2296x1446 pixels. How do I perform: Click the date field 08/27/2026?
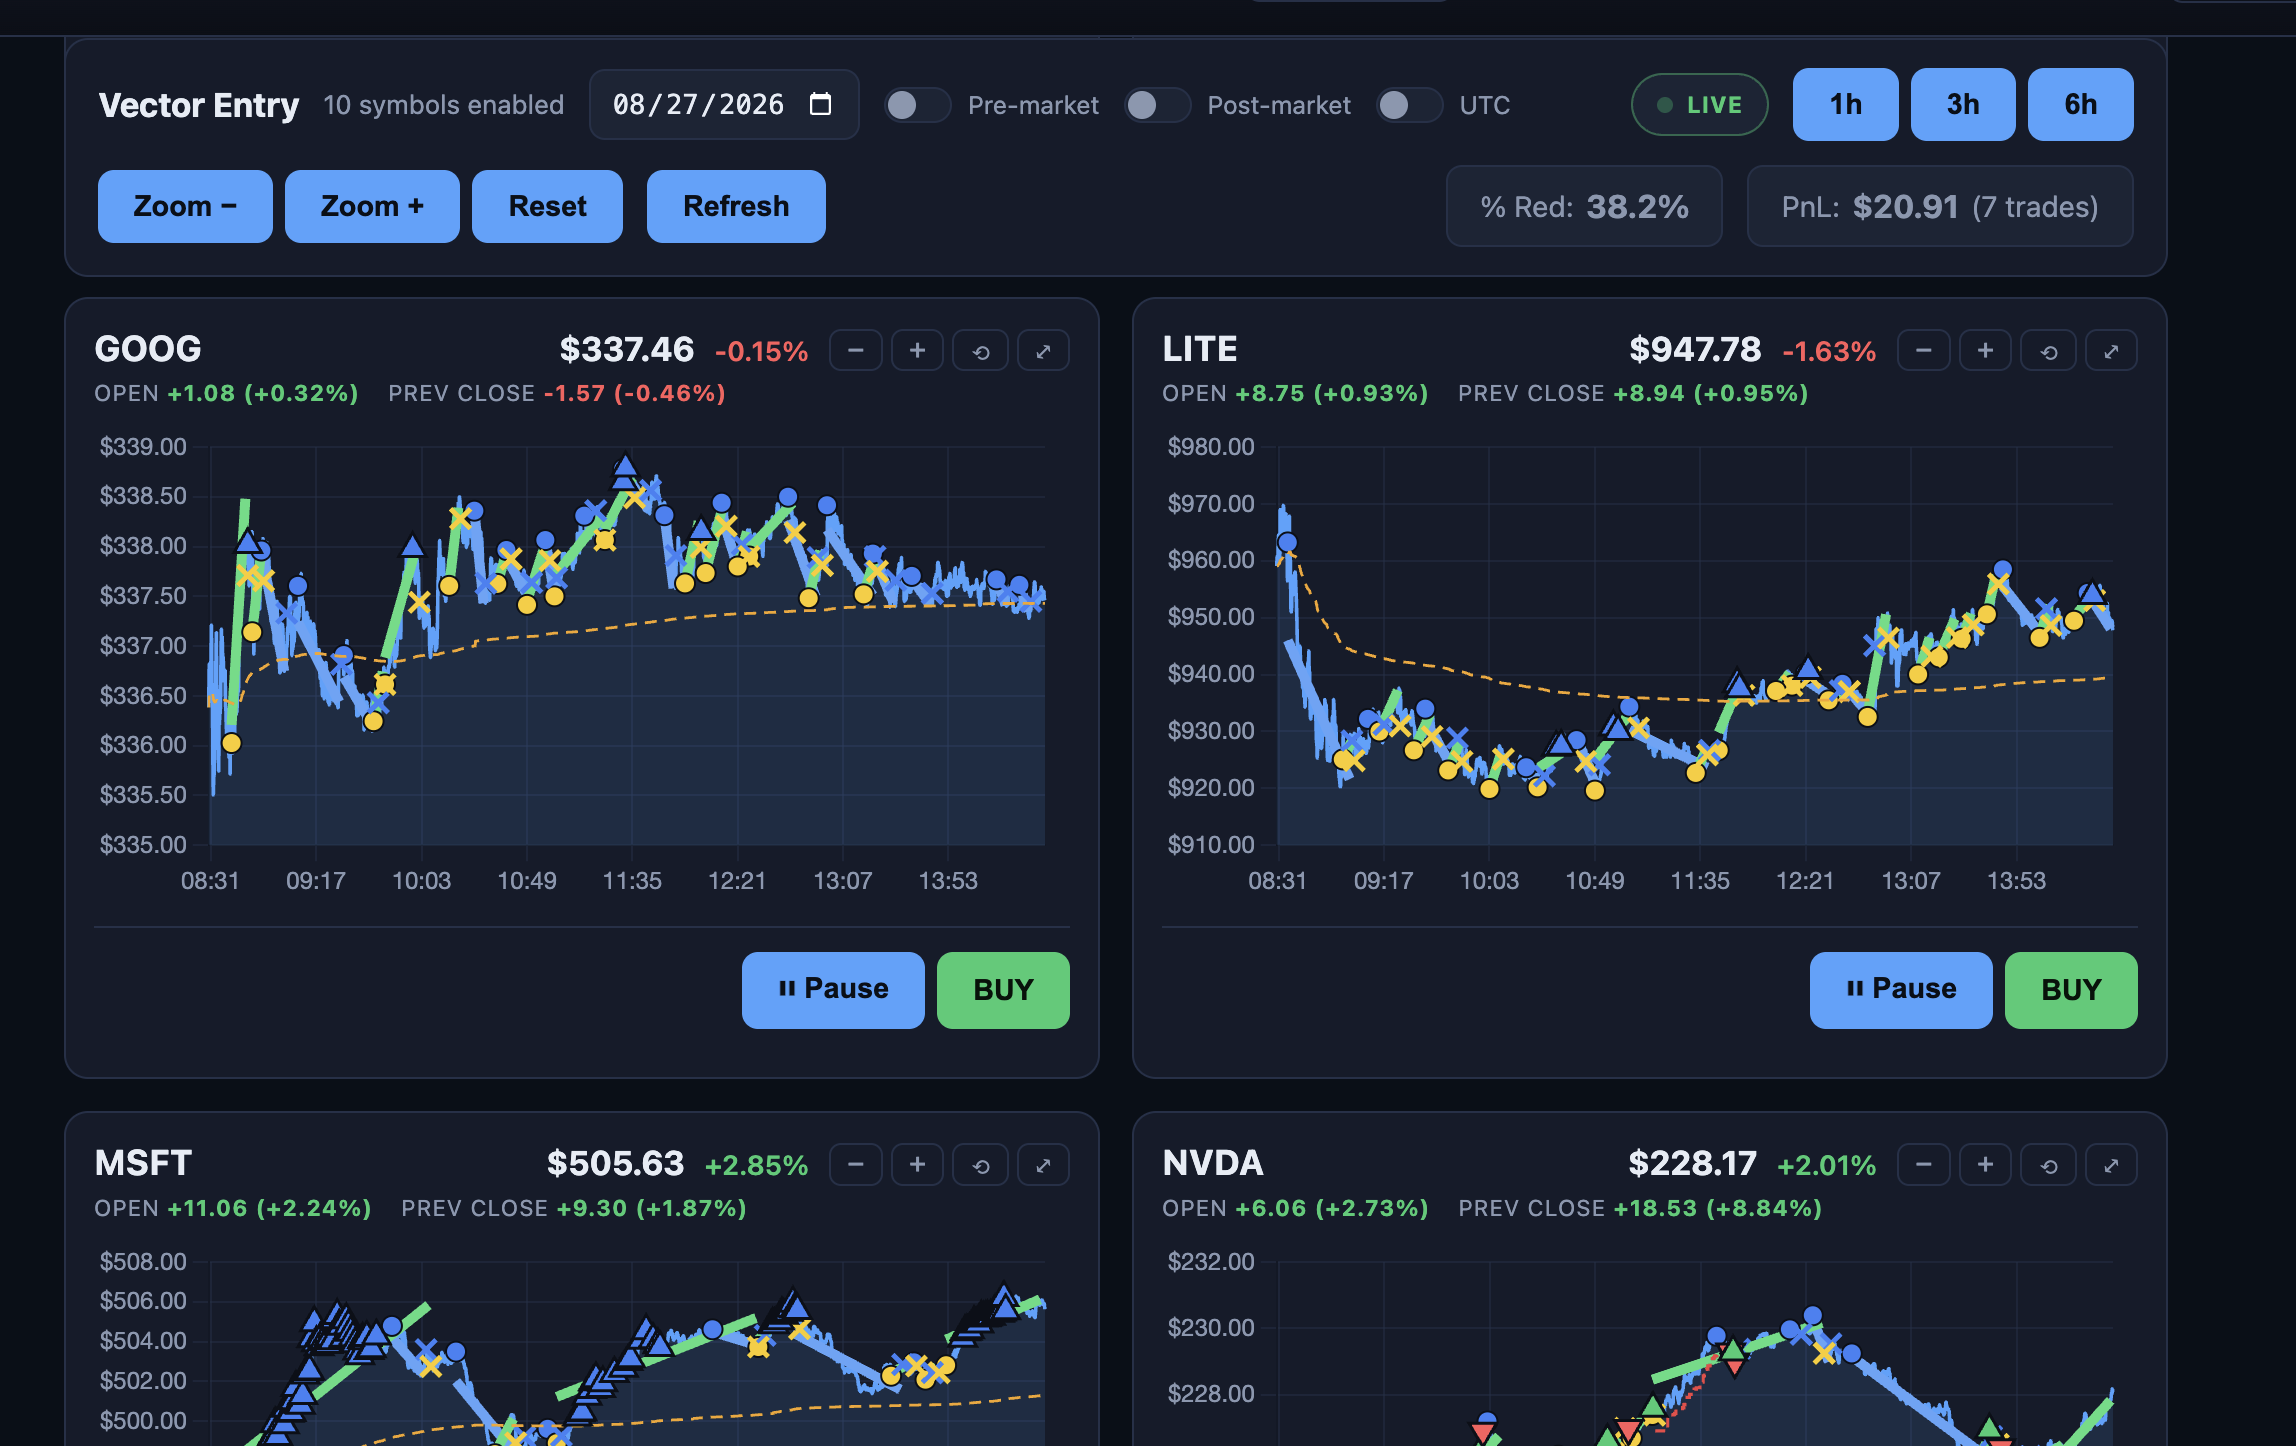tap(724, 105)
